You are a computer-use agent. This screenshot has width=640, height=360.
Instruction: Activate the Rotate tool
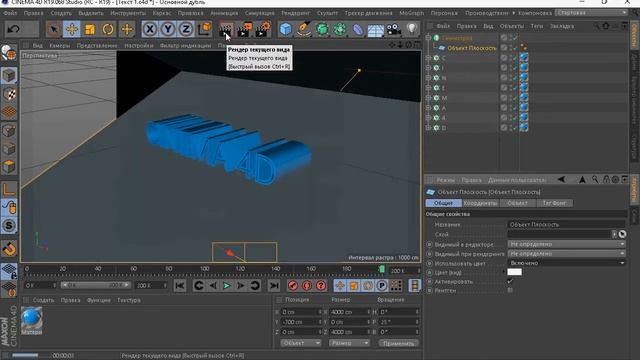point(108,29)
